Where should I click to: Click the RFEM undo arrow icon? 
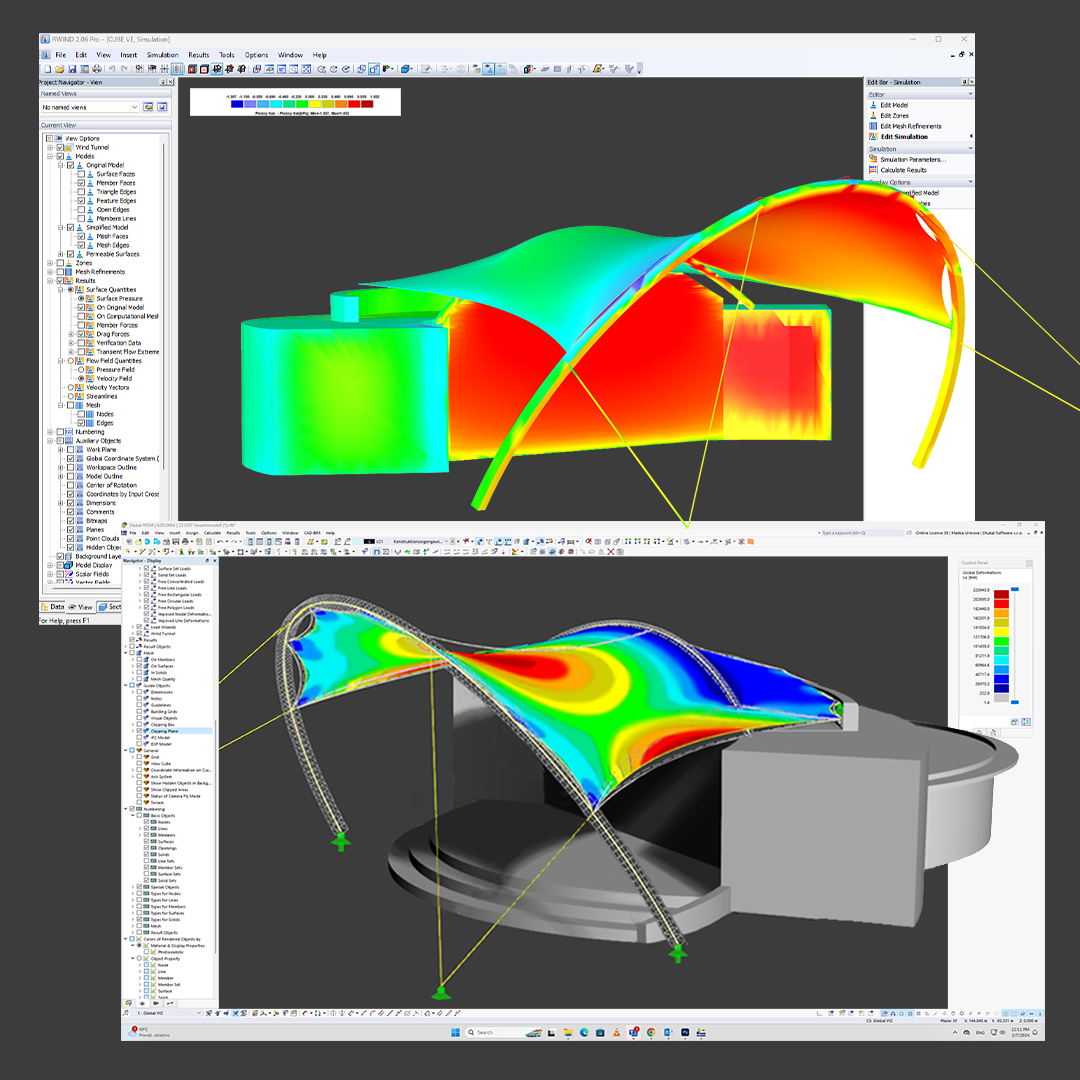tap(219, 542)
